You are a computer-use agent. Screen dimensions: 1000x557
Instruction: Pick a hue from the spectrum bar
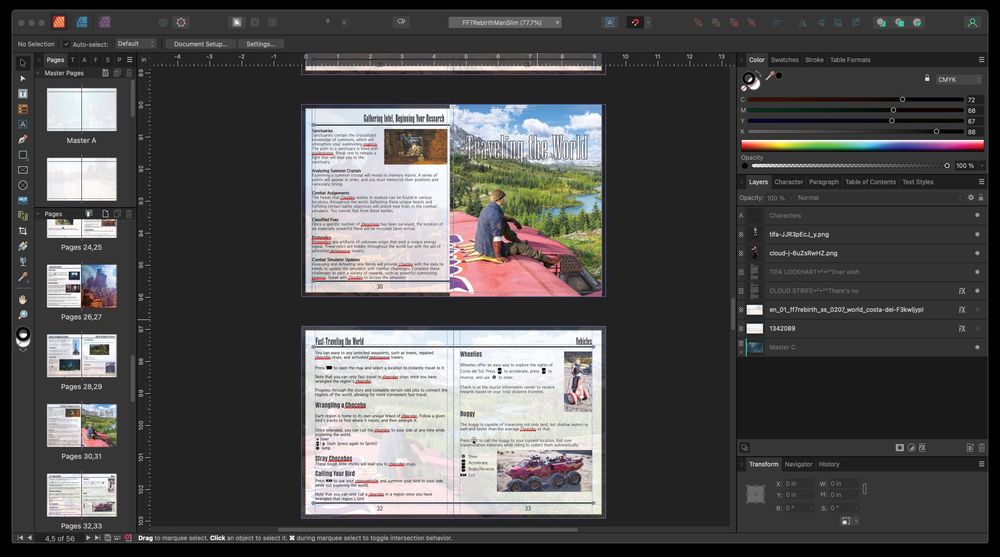click(862, 145)
